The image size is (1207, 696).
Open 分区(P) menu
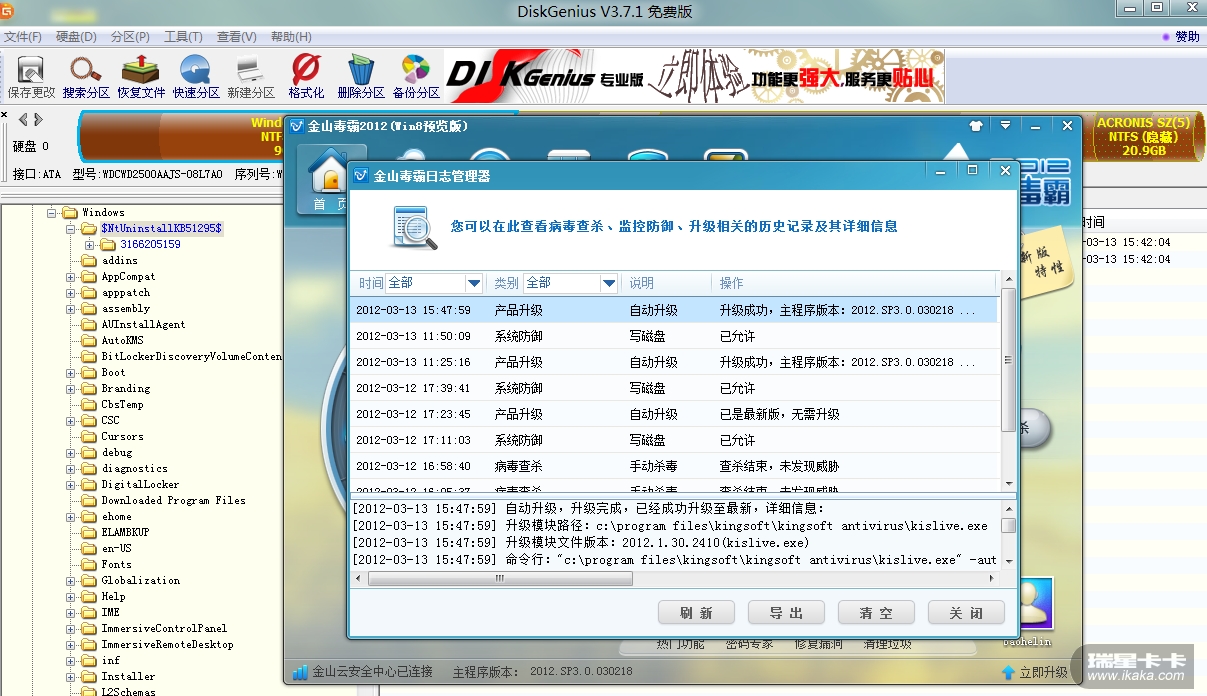(x=130, y=37)
